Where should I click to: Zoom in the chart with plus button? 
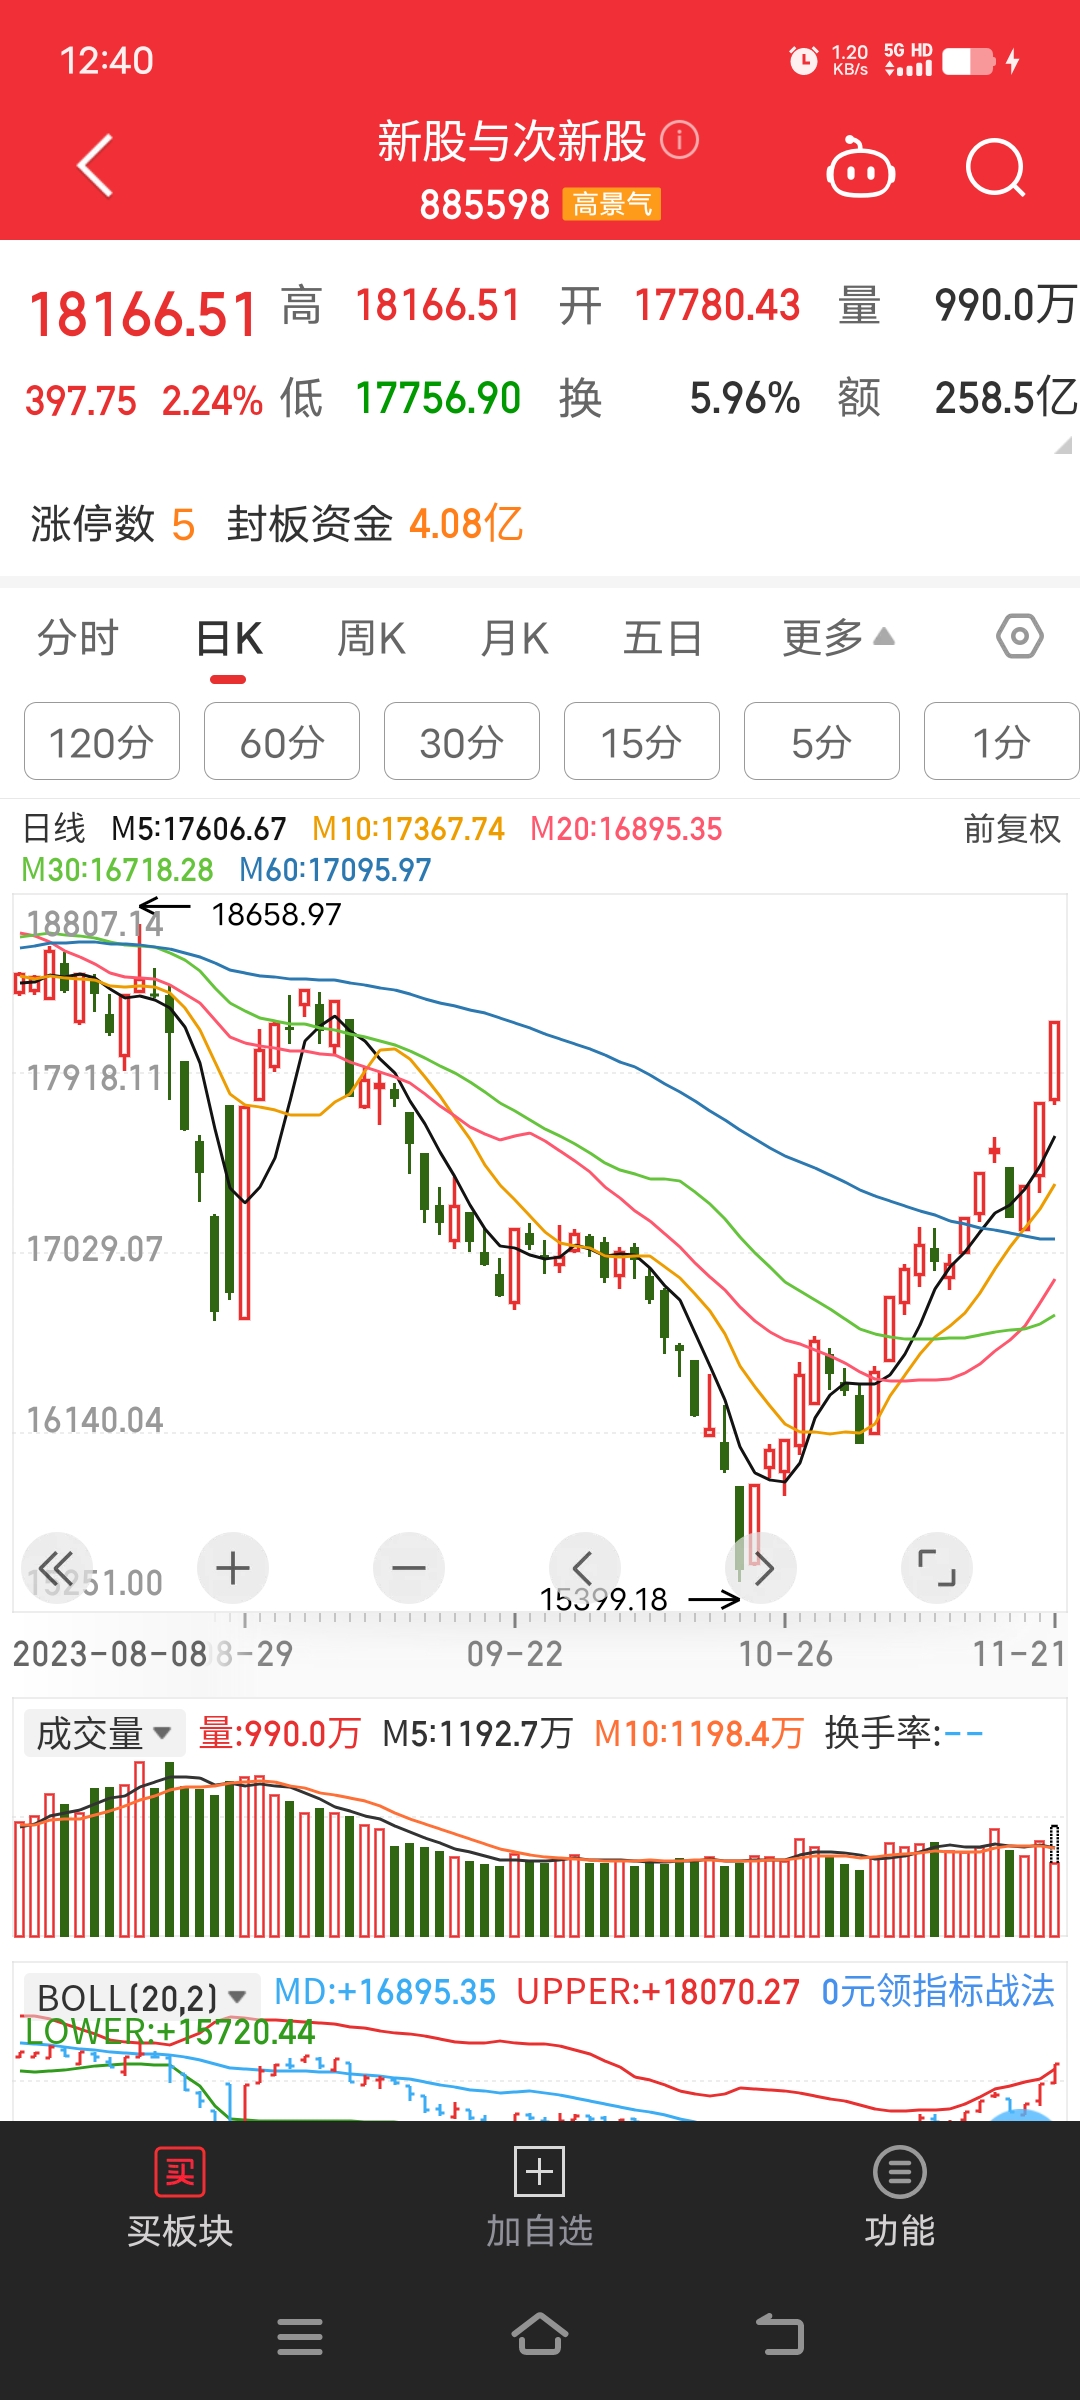(x=233, y=1568)
